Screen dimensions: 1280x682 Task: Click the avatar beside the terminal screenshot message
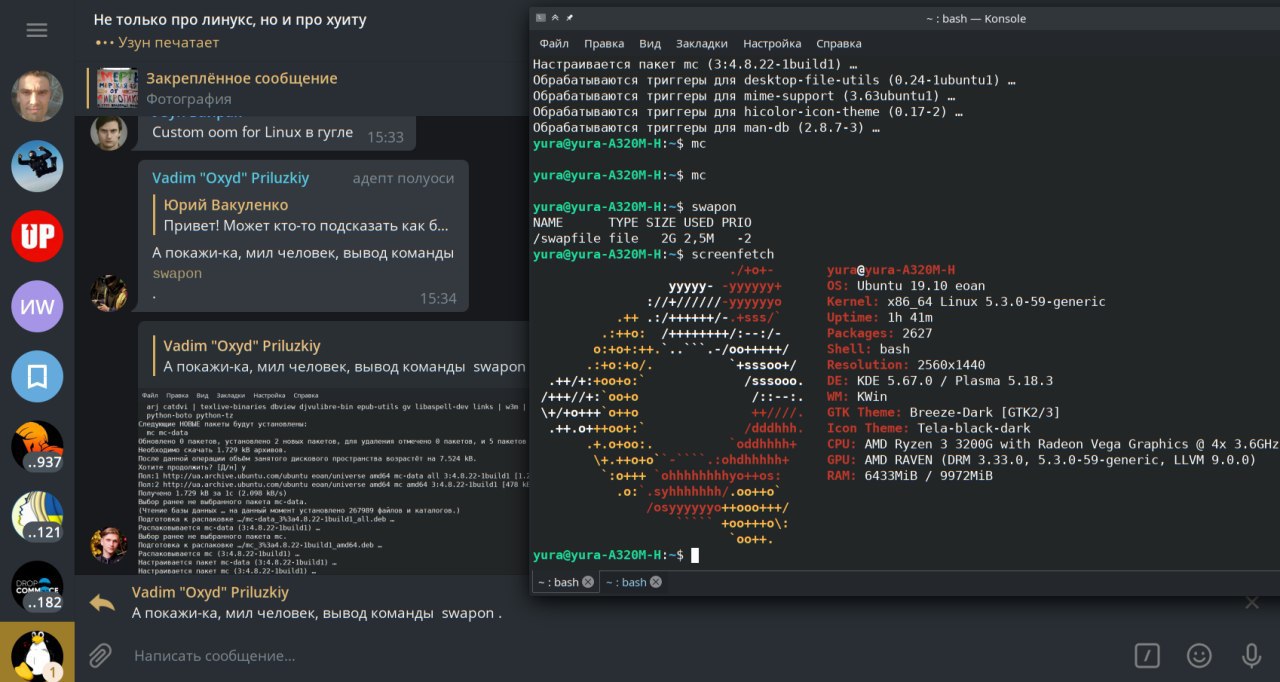coord(109,546)
